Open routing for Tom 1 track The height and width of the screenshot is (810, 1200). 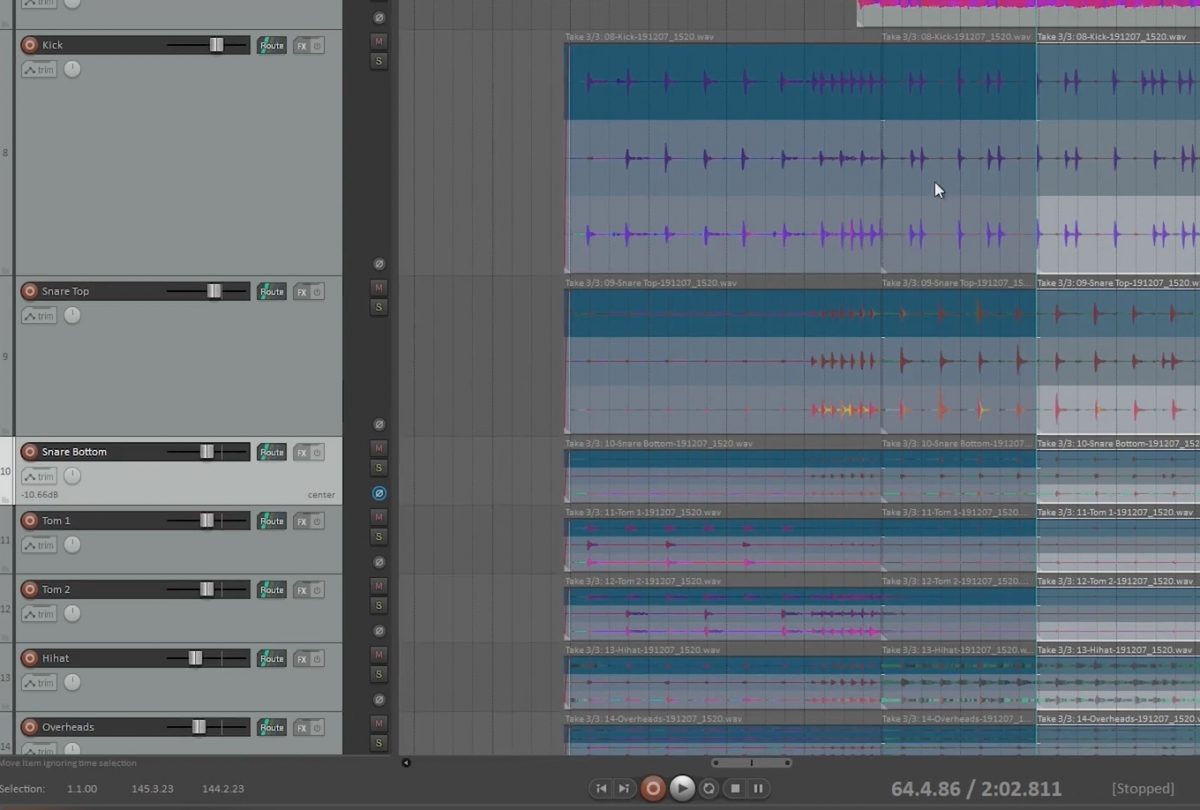click(x=271, y=521)
